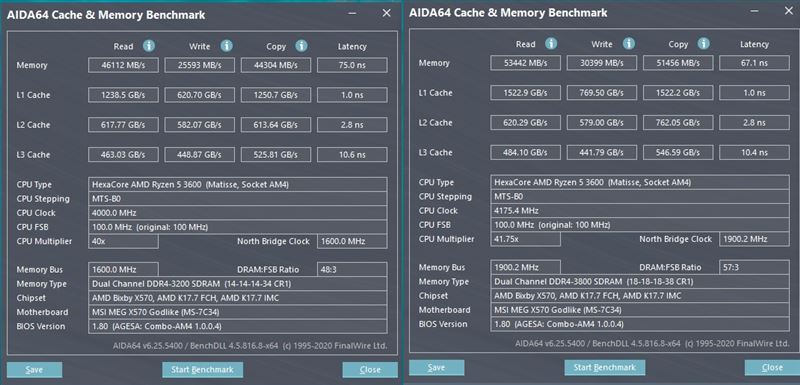The width and height of the screenshot is (800, 385).
Task: Click L3 Cache Latency value 10.6 ns
Action: (352, 155)
